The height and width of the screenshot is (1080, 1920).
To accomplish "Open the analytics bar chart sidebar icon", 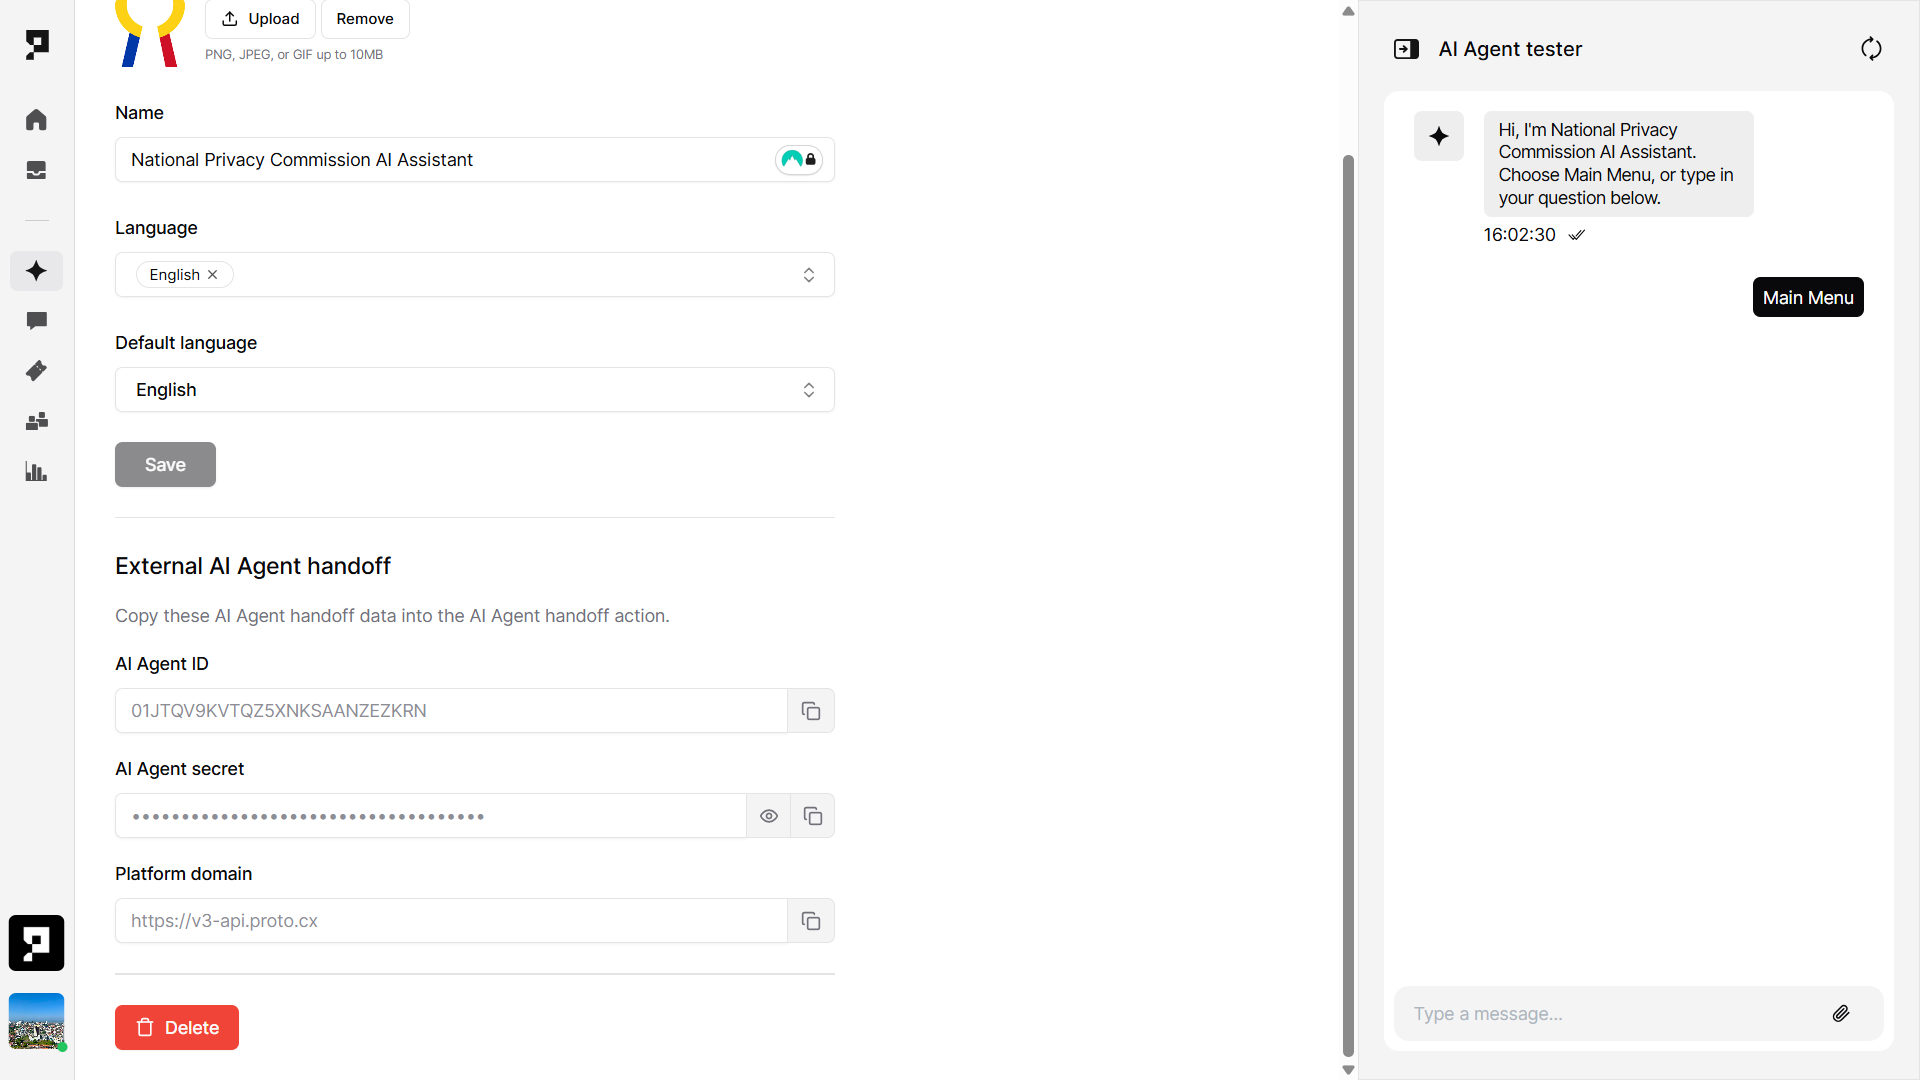I will (x=36, y=472).
